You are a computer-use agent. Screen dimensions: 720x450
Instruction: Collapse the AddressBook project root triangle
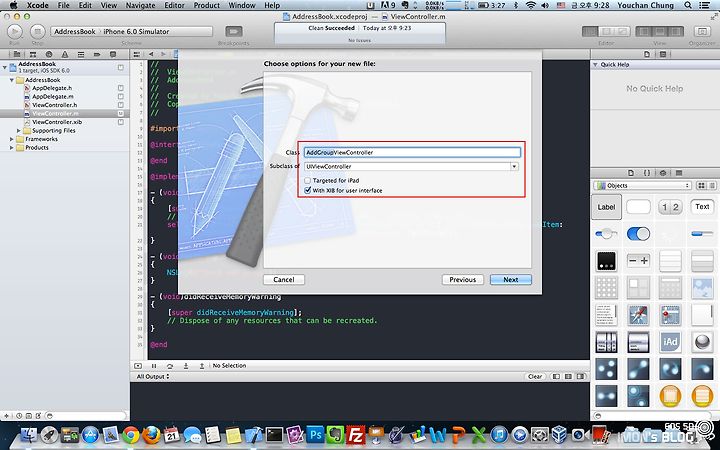(5, 67)
